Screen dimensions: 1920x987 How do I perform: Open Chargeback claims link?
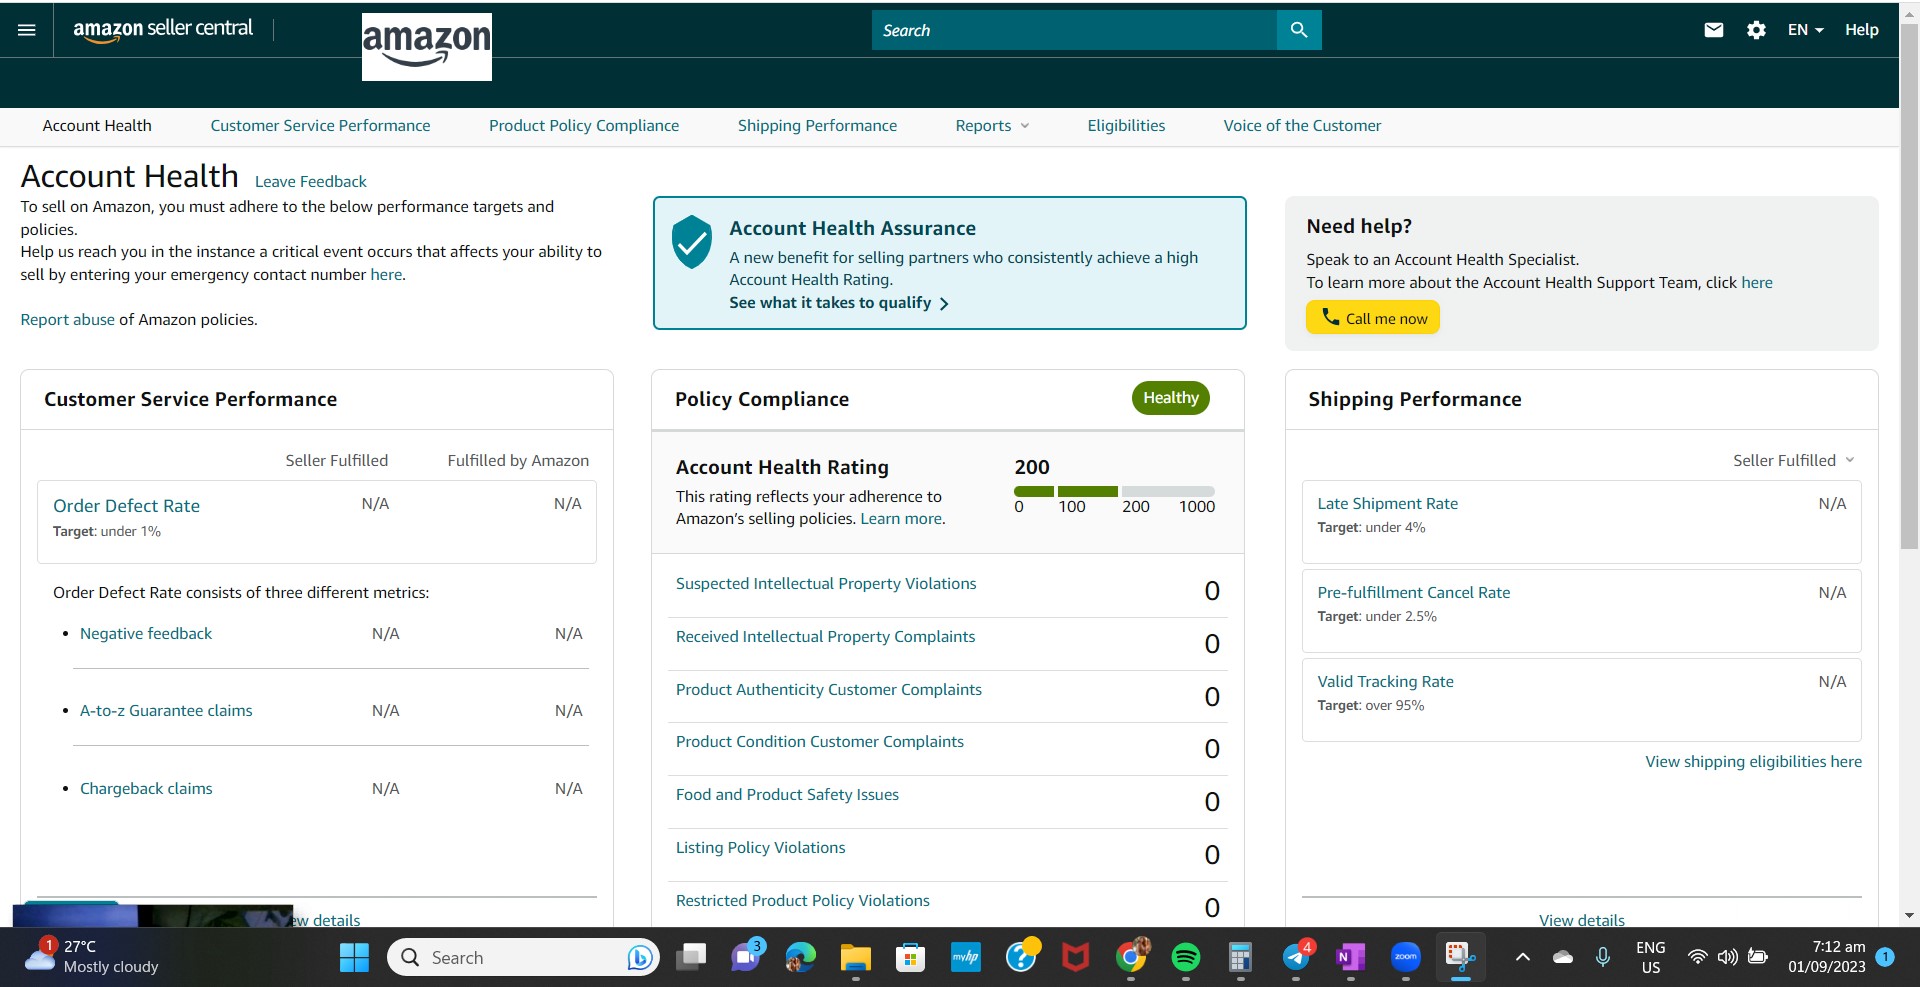point(146,789)
